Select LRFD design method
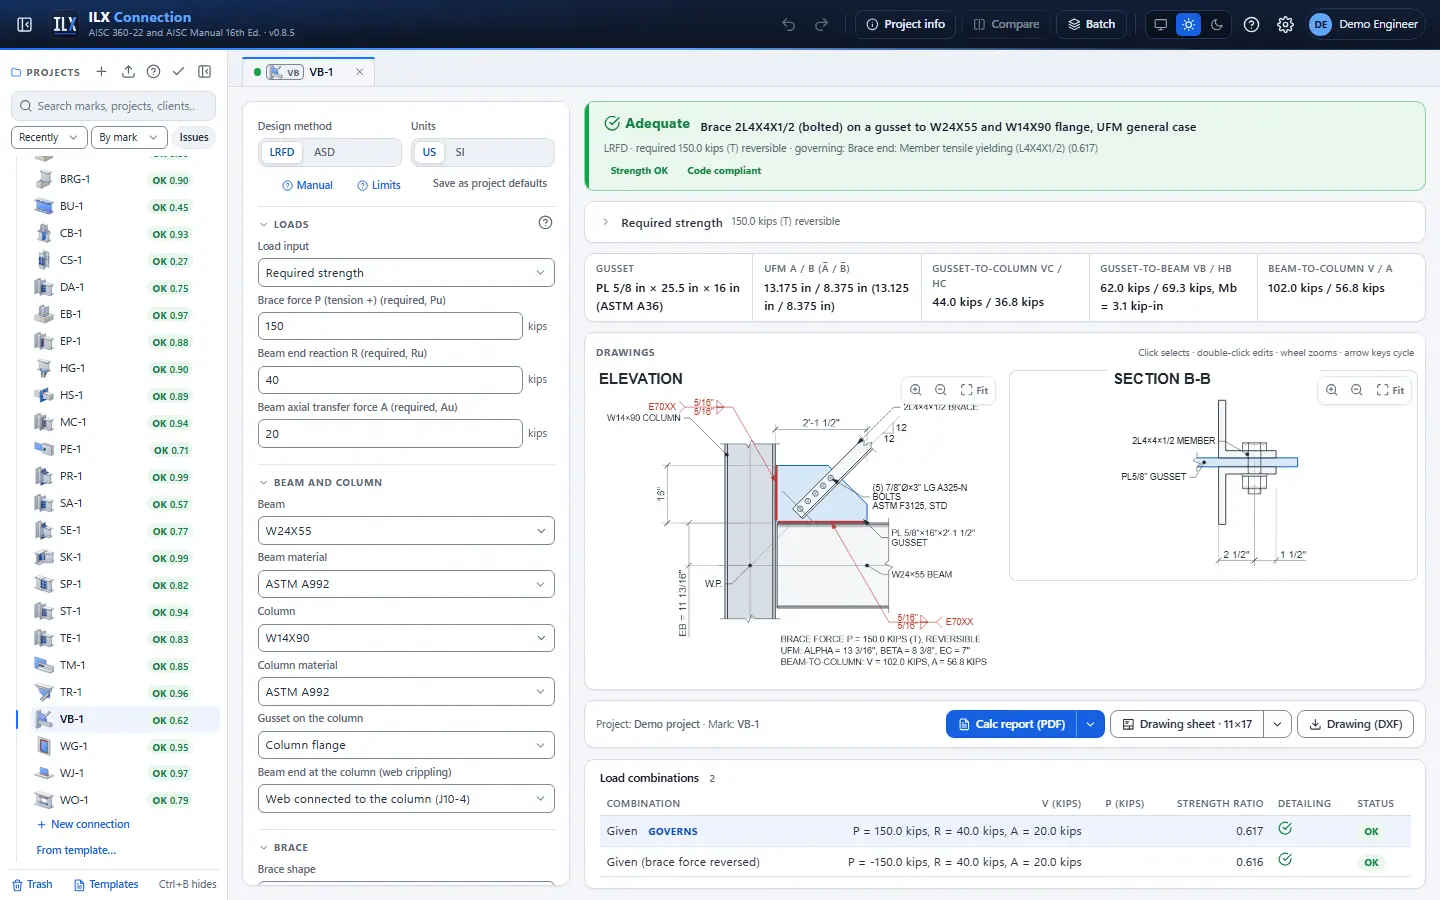Image resolution: width=1440 pixels, height=900 pixels. 282,152
